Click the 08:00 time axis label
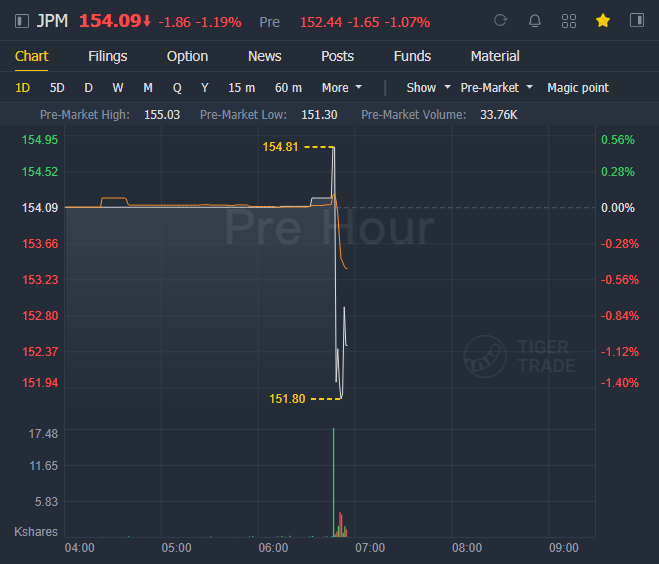The image size is (659, 564). 467,548
